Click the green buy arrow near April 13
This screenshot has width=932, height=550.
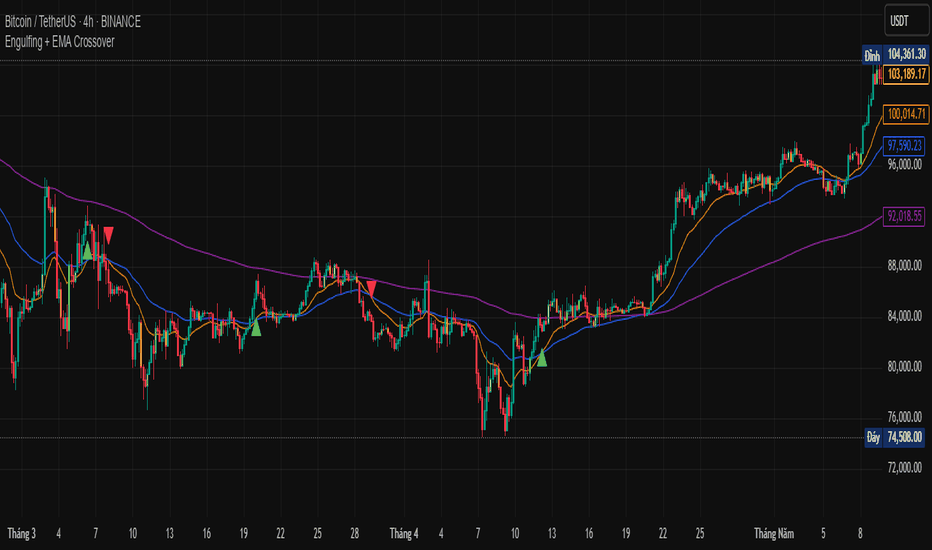coord(541,358)
